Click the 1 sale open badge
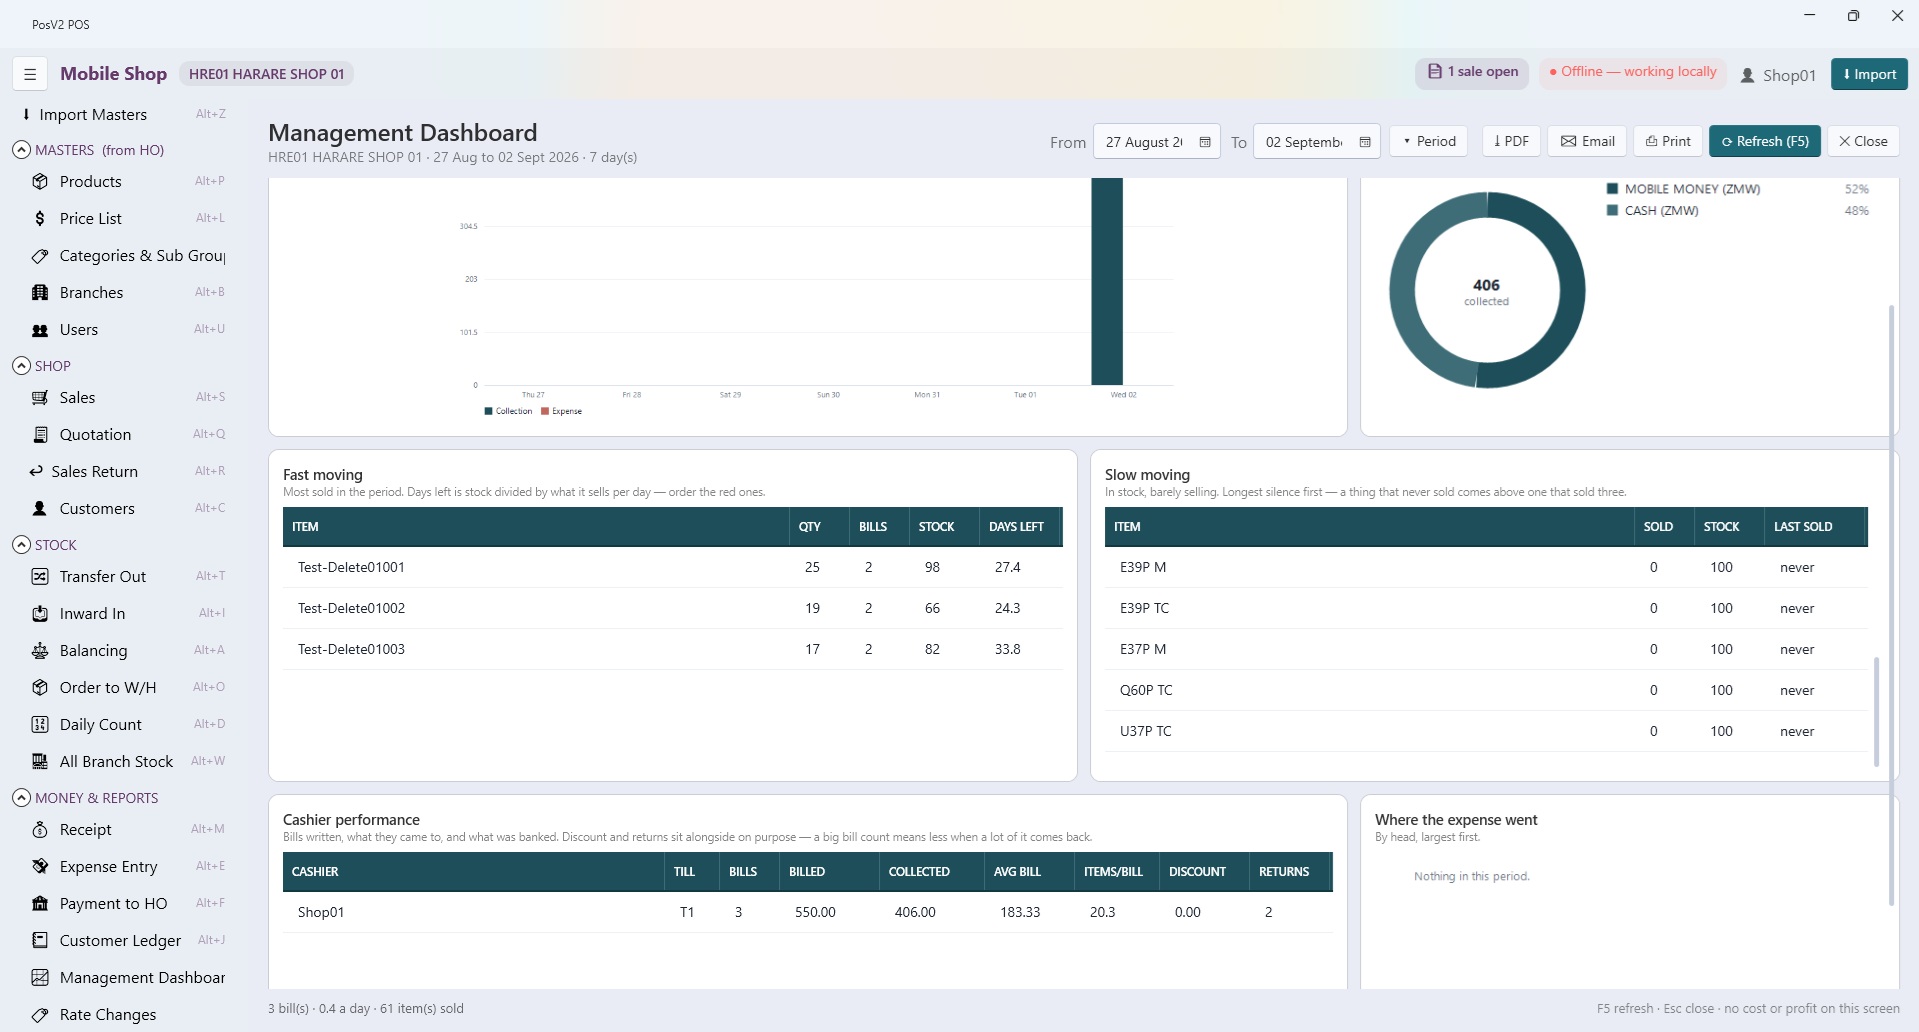This screenshot has height=1032, width=1919. [1472, 72]
